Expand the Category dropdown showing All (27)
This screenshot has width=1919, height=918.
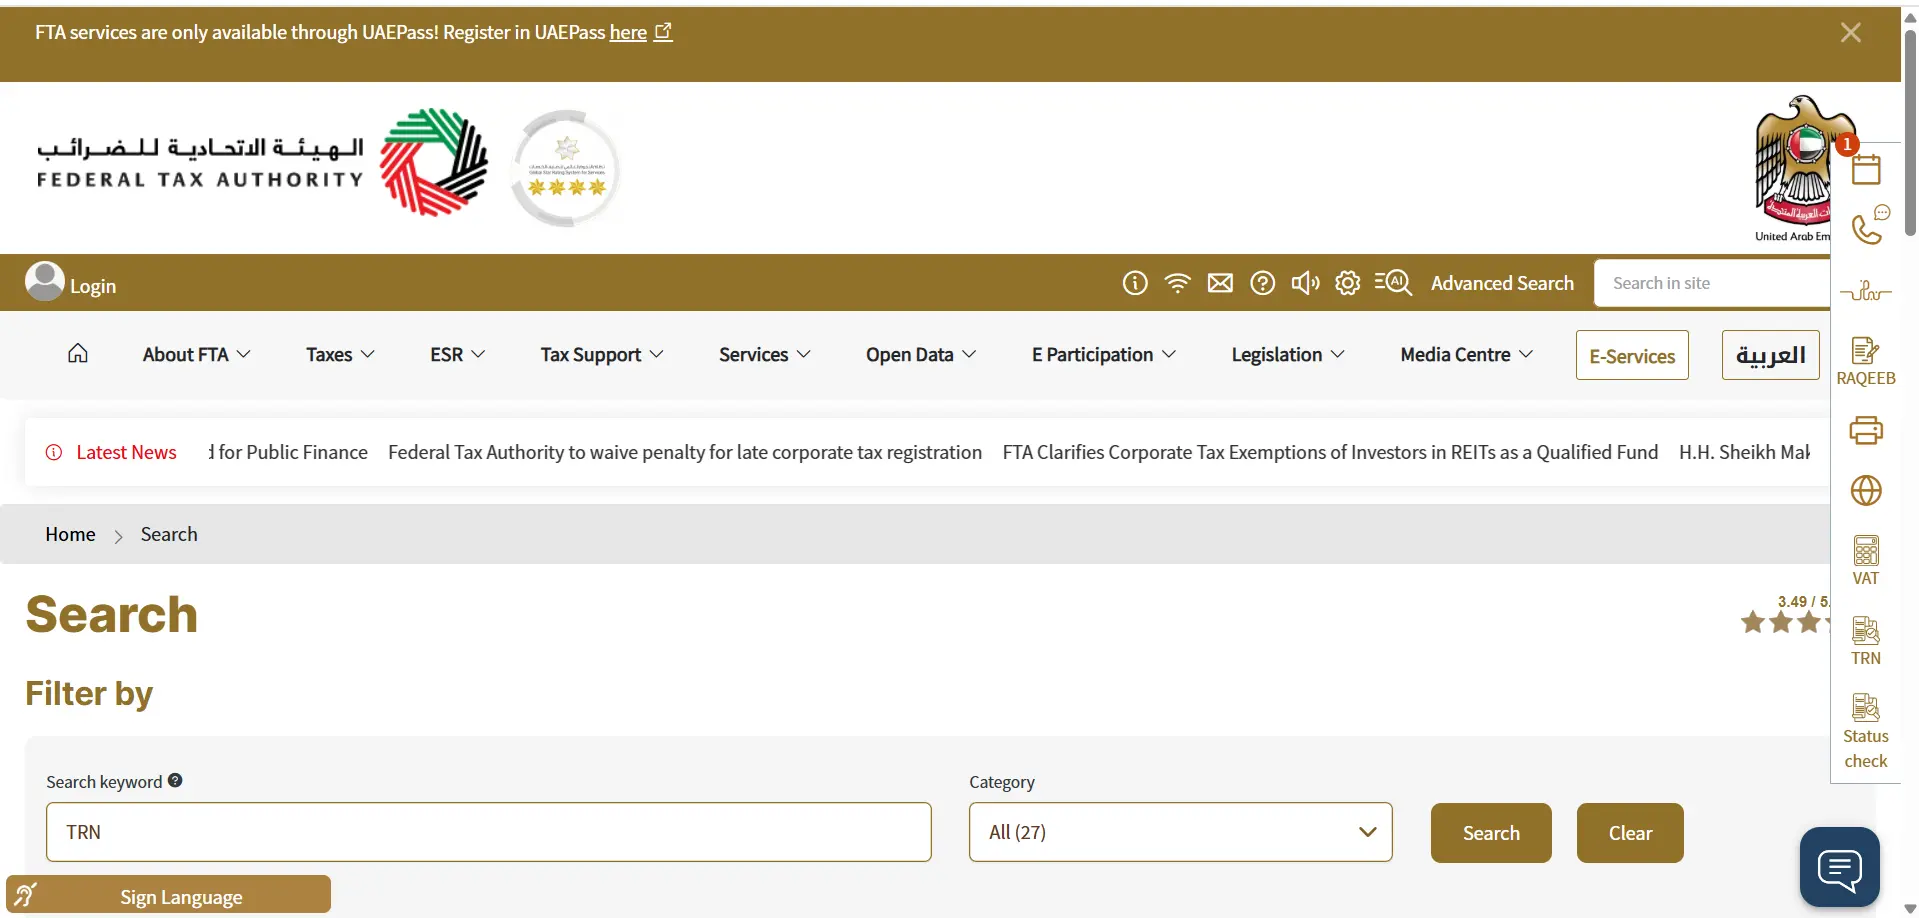[x=1180, y=832]
